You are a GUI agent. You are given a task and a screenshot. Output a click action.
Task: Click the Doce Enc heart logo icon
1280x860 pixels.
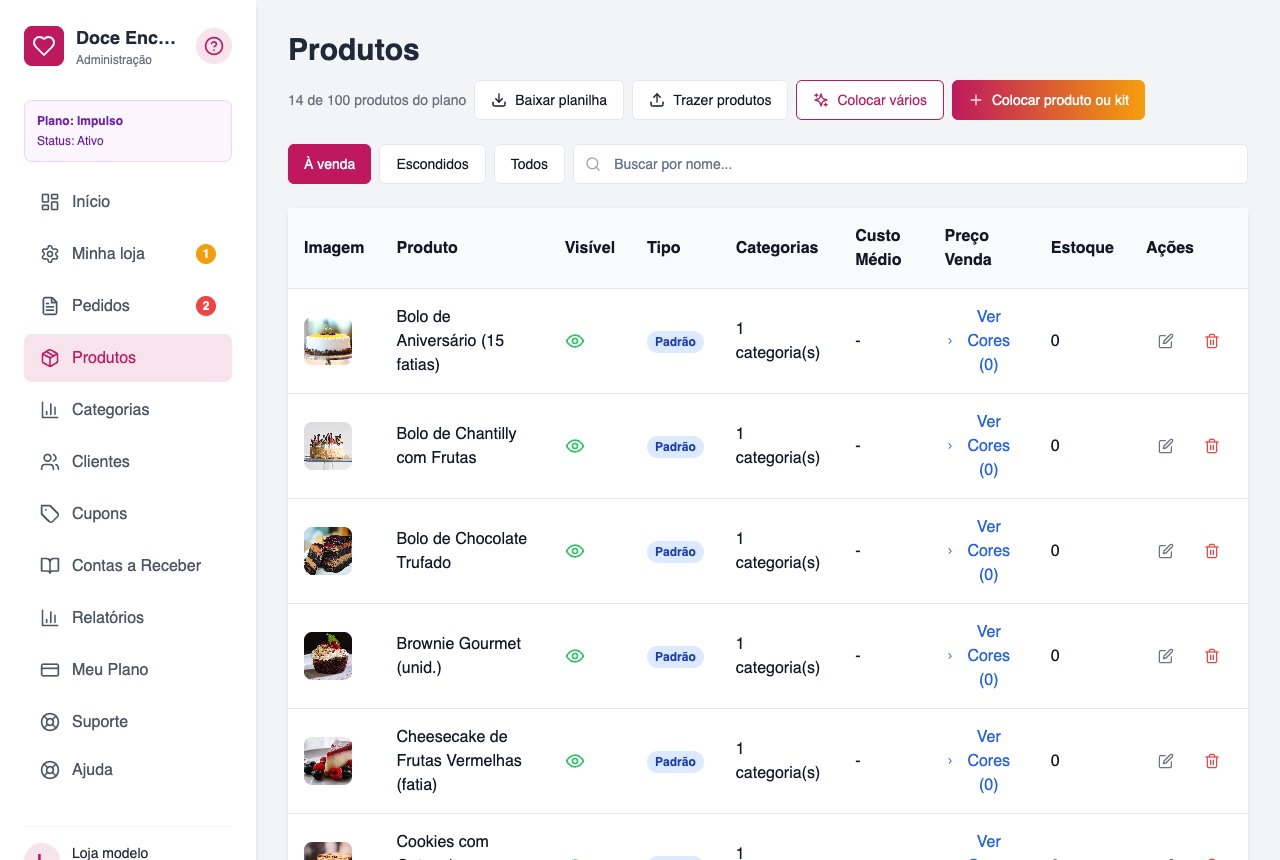44,46
